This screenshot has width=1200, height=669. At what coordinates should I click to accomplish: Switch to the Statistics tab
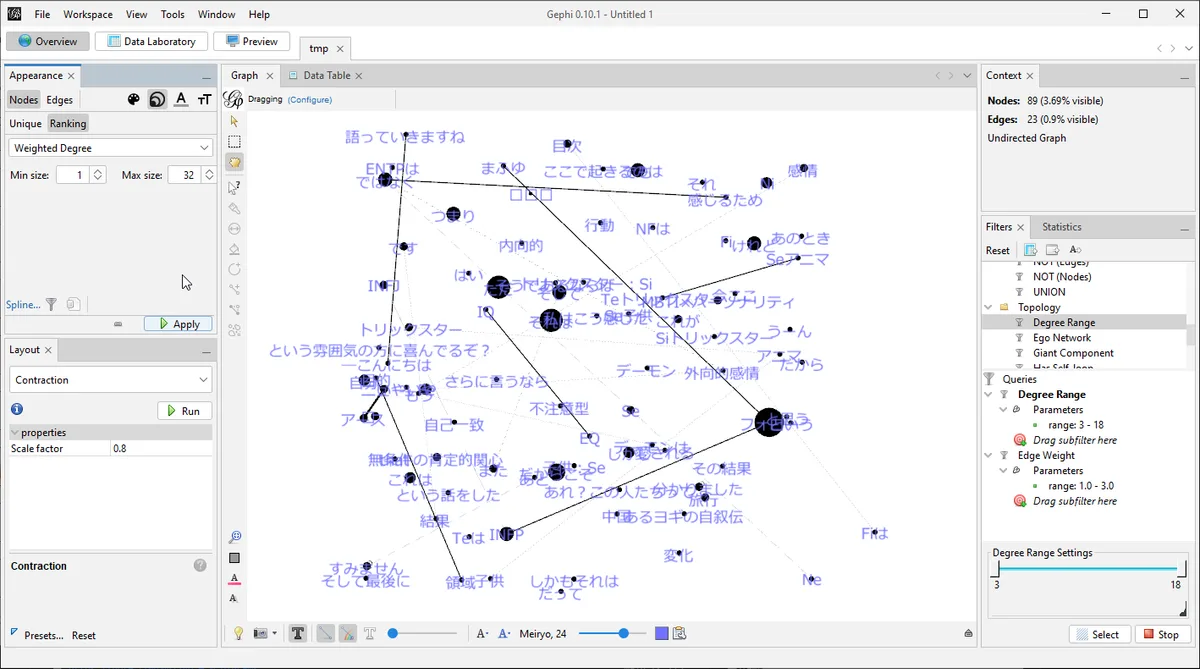1063,227
